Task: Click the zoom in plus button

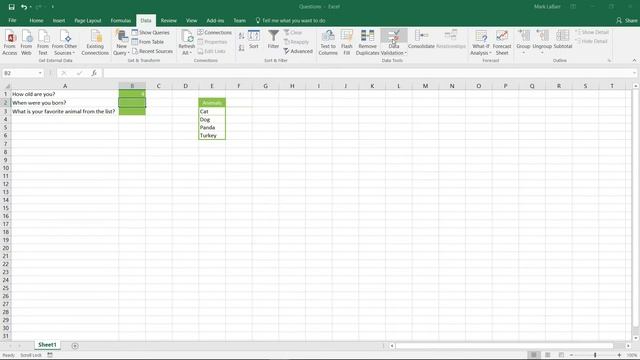Action: point(619,355)
